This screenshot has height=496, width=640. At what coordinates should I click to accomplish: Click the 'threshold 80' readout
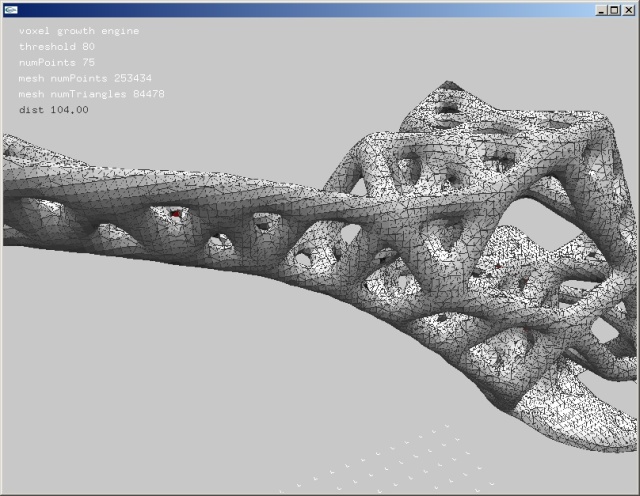57,47
